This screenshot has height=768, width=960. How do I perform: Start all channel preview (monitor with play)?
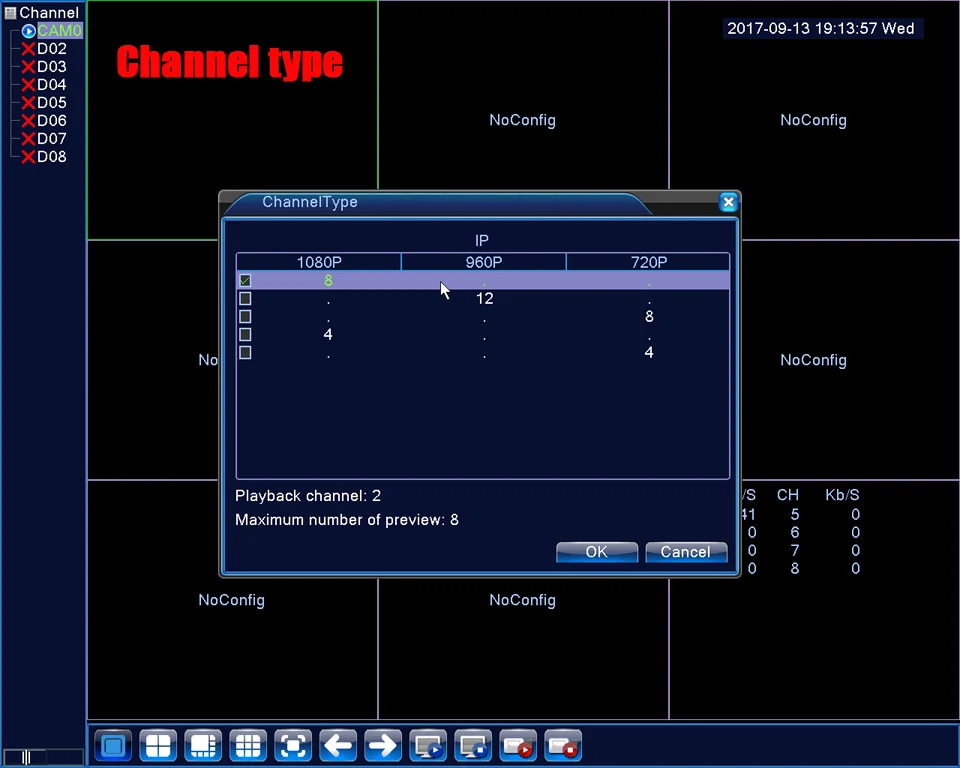[x=428, y=745]
